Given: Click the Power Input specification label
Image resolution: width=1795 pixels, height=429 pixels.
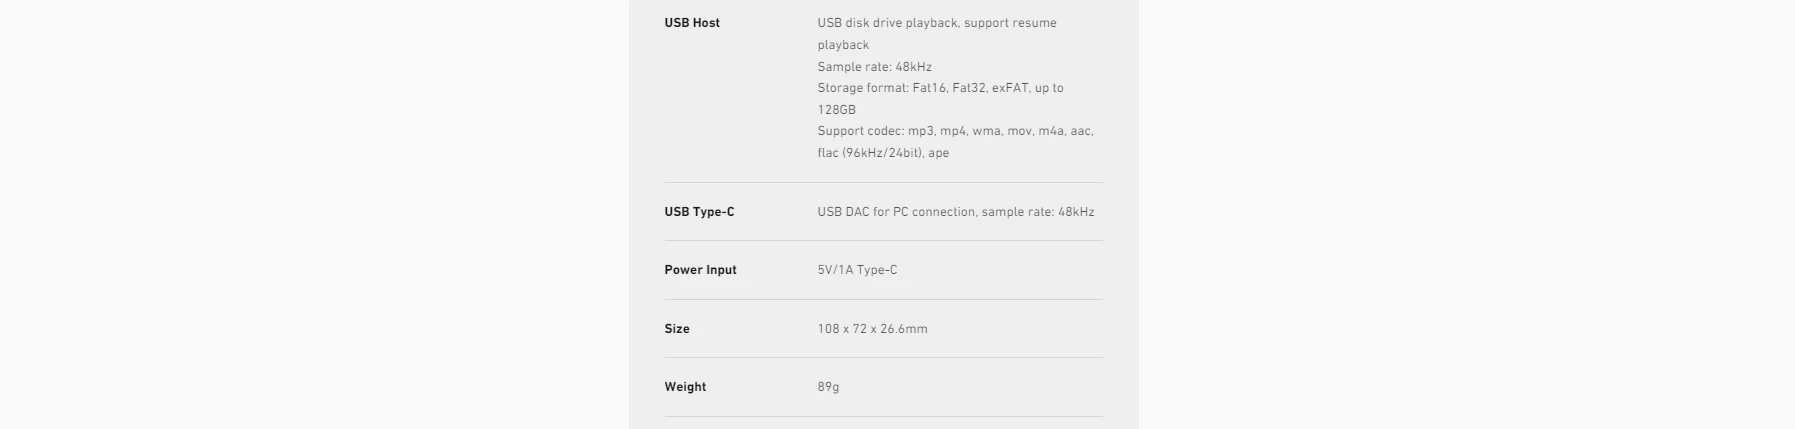Looking at the screenshot, I should pyautogui.click(x=700, y=270).
